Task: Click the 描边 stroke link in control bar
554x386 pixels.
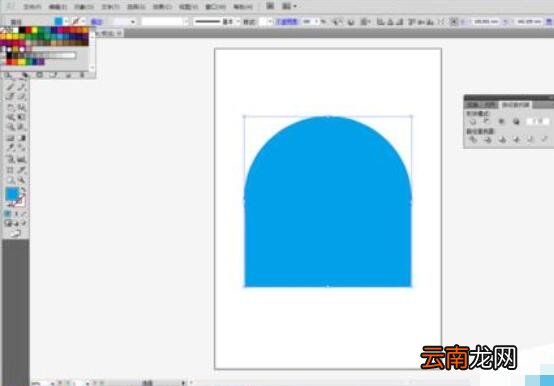Action: (x=96, y=22)
